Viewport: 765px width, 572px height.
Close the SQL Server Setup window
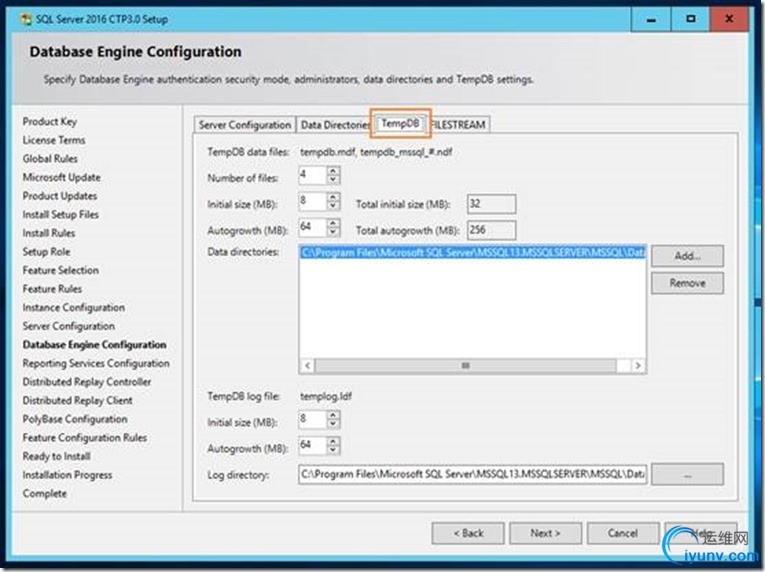pos(729,20)
